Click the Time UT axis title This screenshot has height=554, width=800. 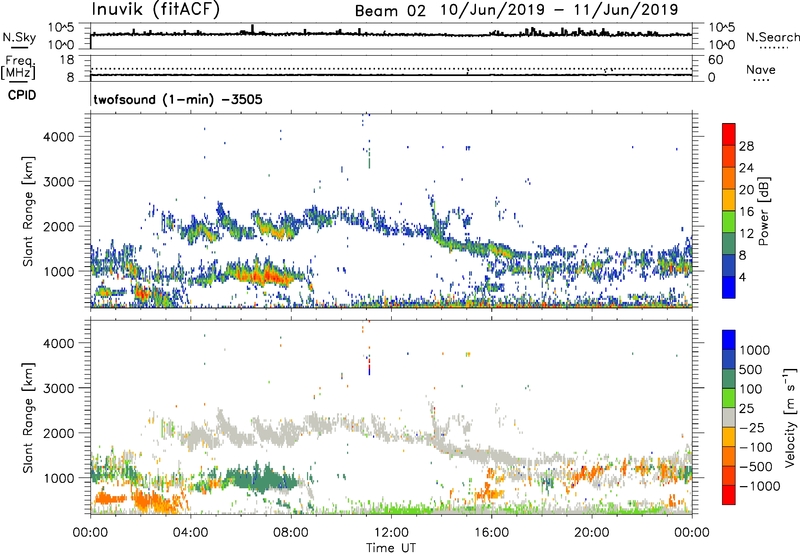tap(391, 548)
